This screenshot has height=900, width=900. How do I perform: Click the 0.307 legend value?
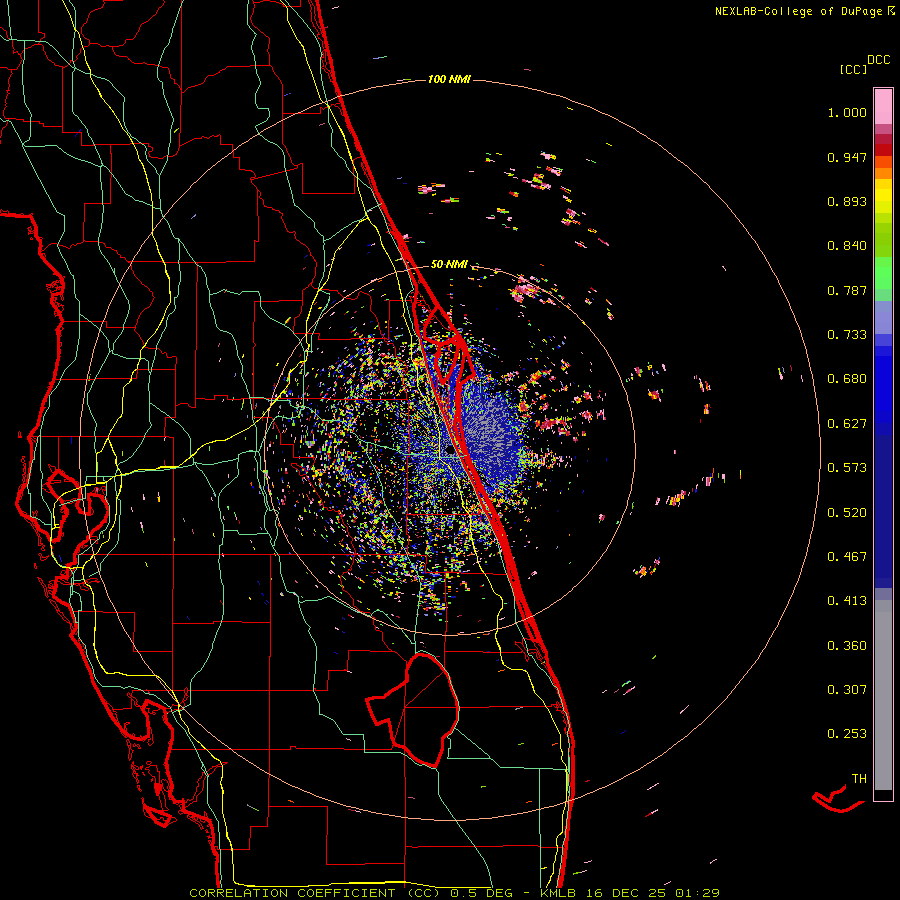point(847,690)
